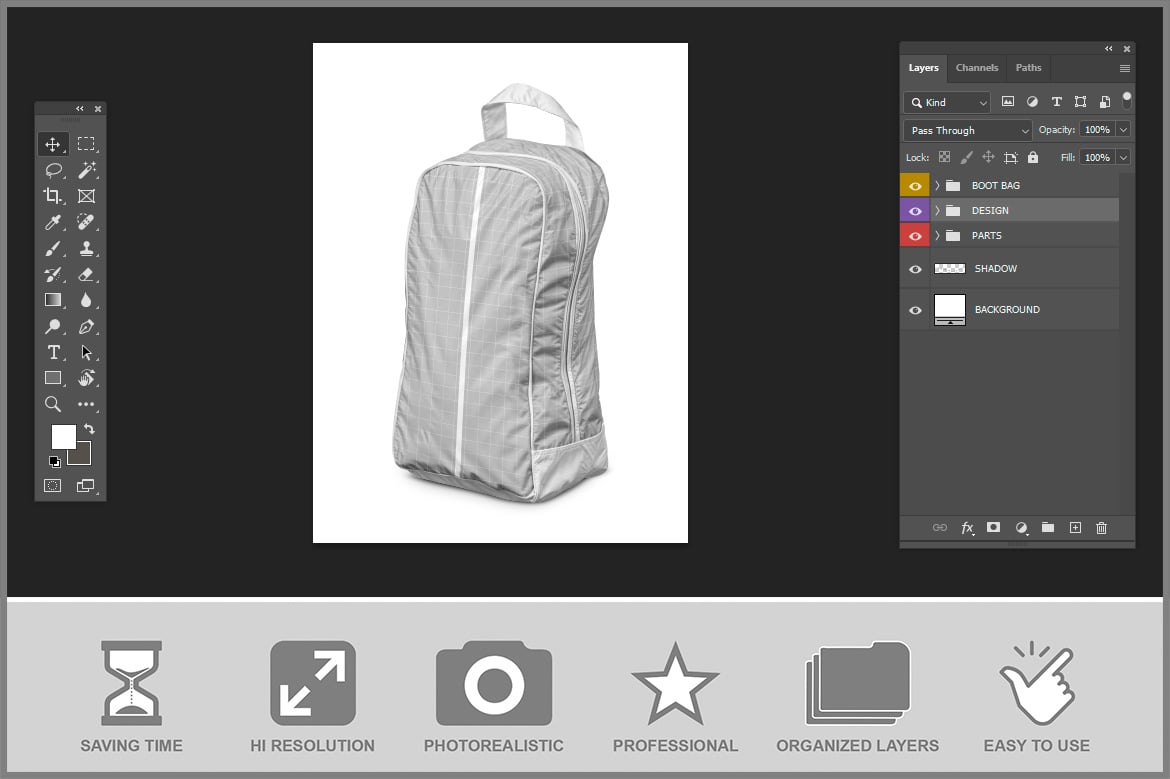Filter layers by pixel layers
This screenshot has height=779, width=1170.
tap(1007, 101)
